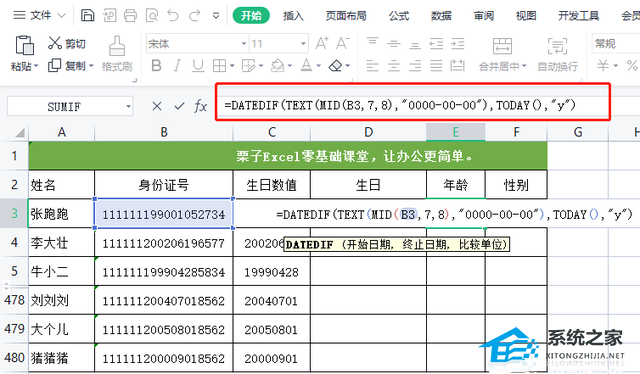Select cell B4 with ID 111111200206196577
640x374 pixels.
tap(164, 243)
